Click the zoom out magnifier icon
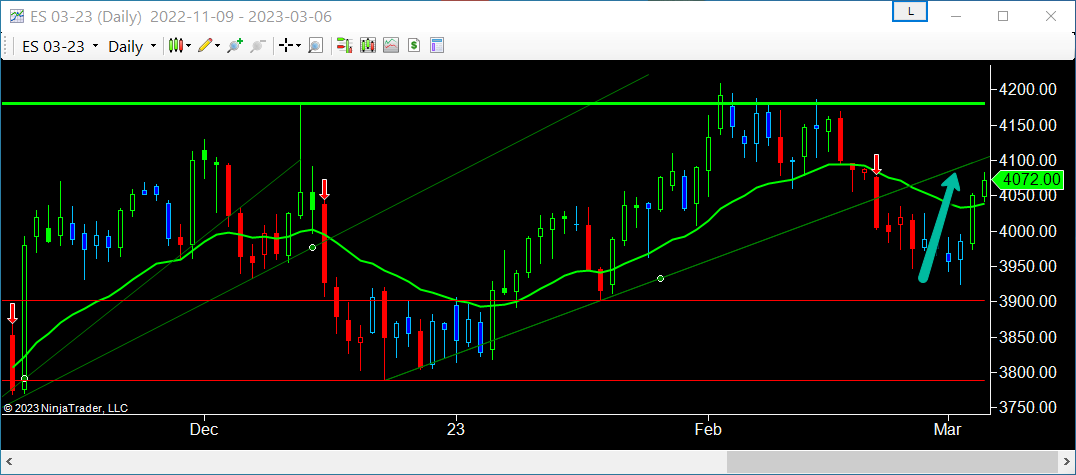The width and height of the screenshot is (1076, 475). (x=257, y=46)
